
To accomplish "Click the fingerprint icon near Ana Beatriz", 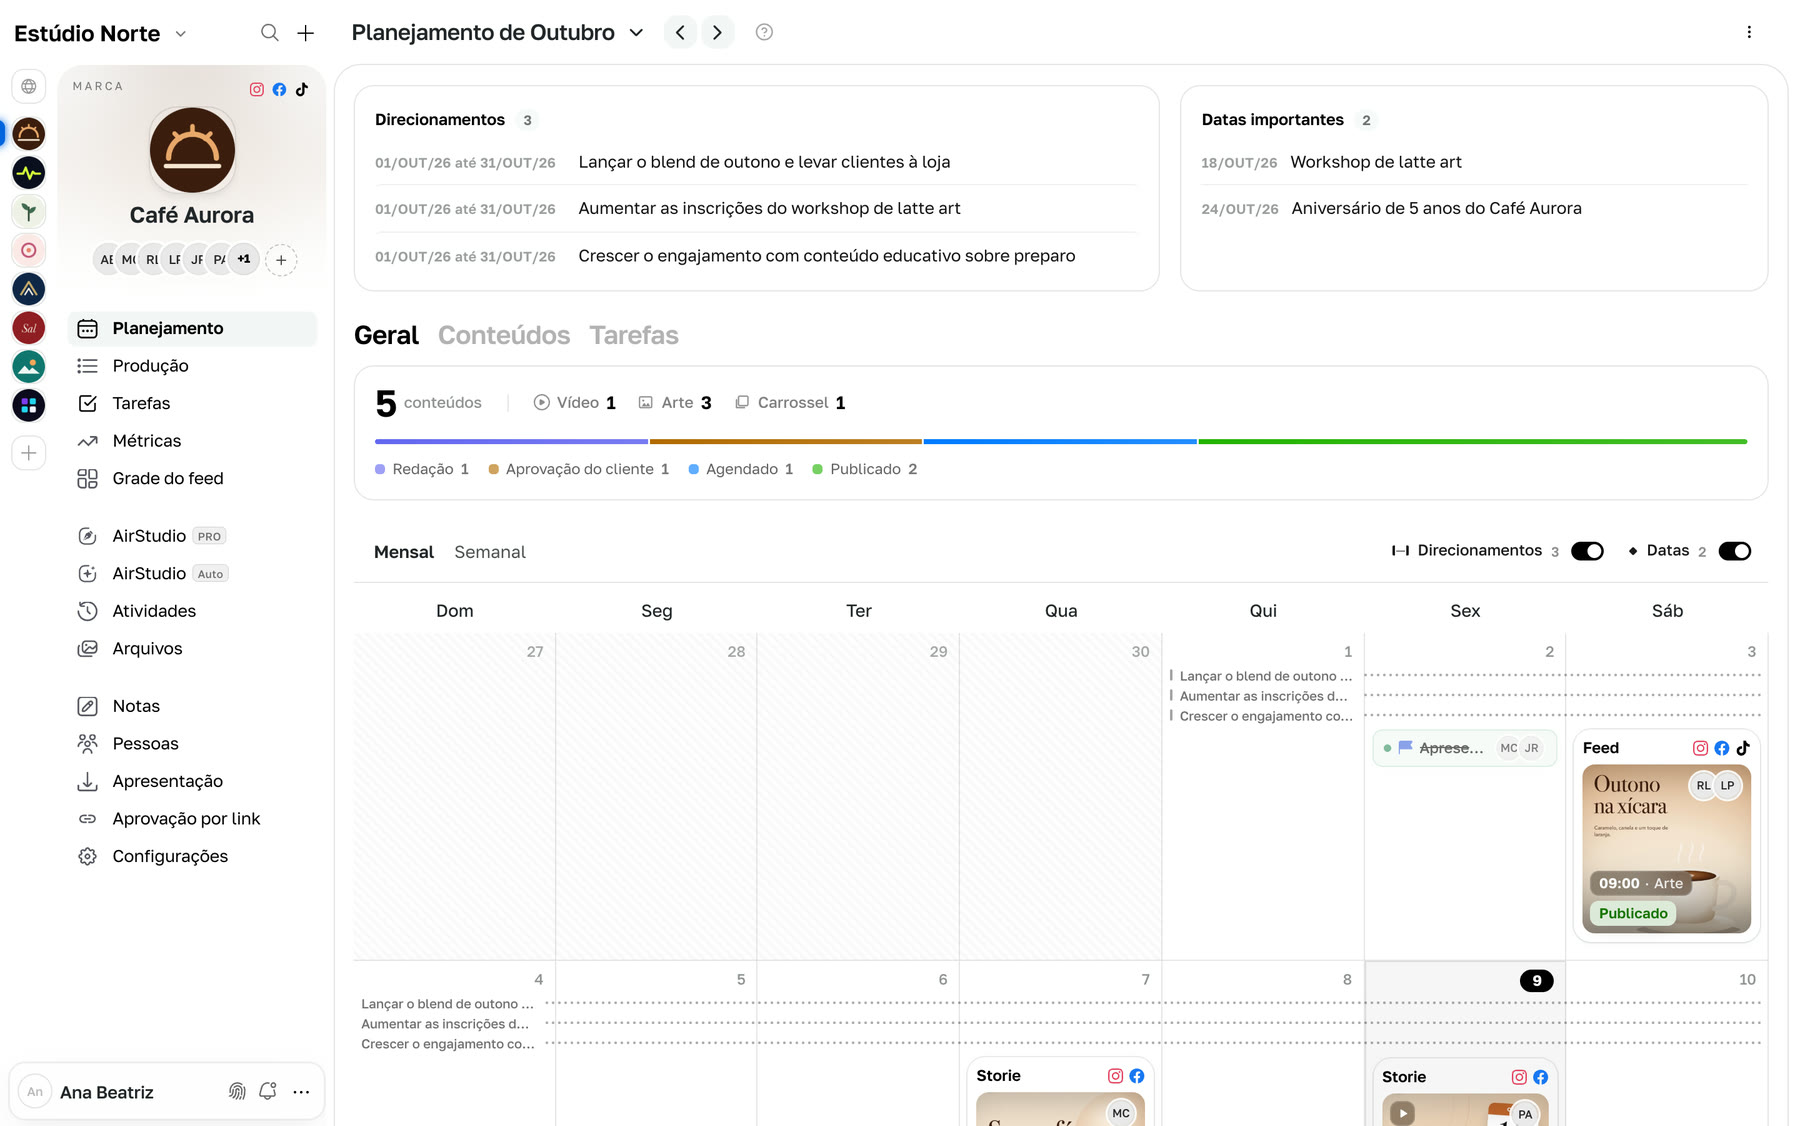I will pos(237,1091).
